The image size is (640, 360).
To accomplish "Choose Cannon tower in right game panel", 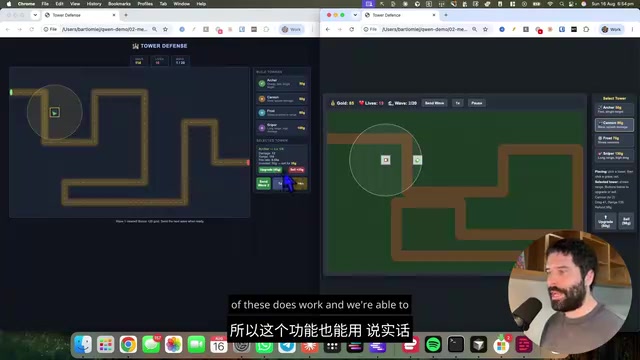I will pyautogui.click(x=614, y=124).
